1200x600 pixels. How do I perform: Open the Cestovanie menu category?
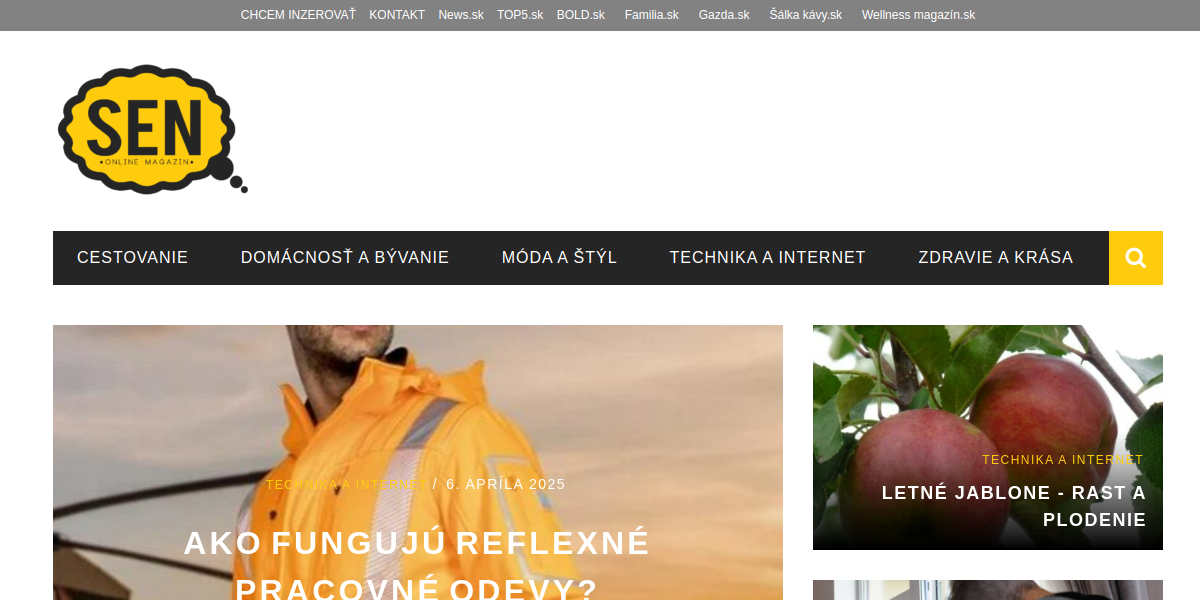tap(132, 258)
